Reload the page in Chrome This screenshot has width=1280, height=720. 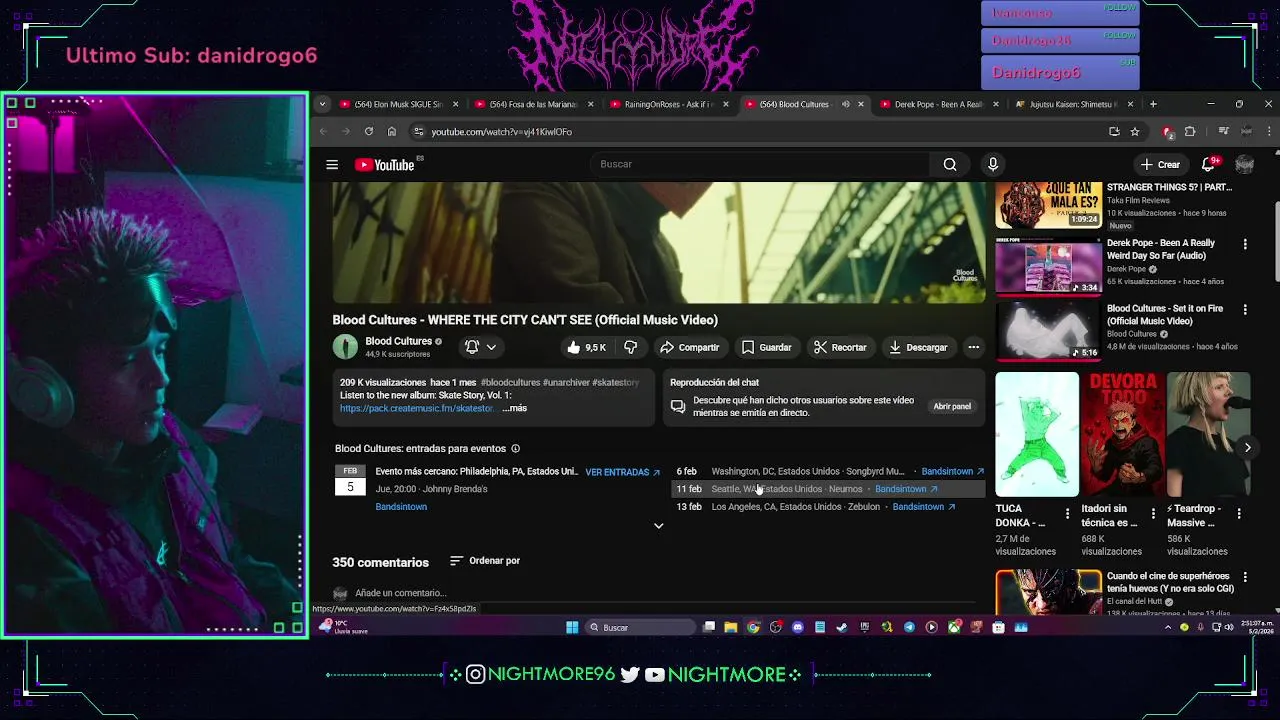tap(369, 131)
